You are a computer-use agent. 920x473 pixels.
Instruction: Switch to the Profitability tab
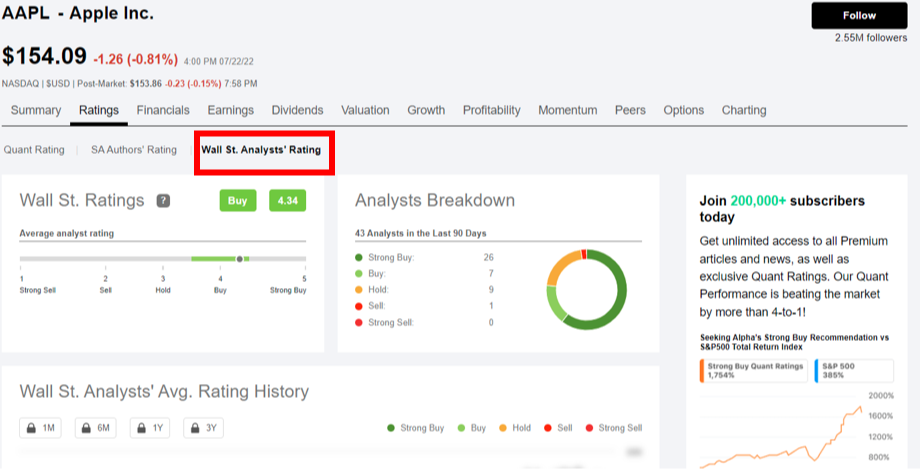[x=492, y=110]
